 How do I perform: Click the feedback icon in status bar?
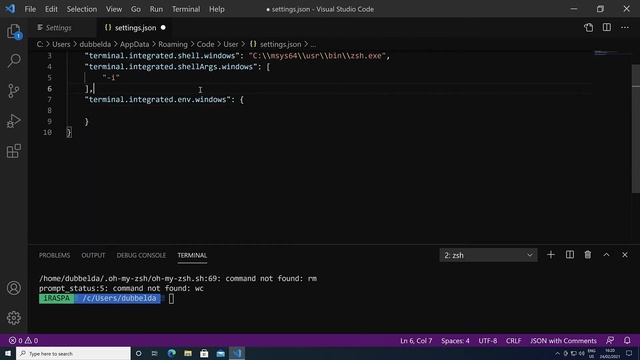[610, 340]
